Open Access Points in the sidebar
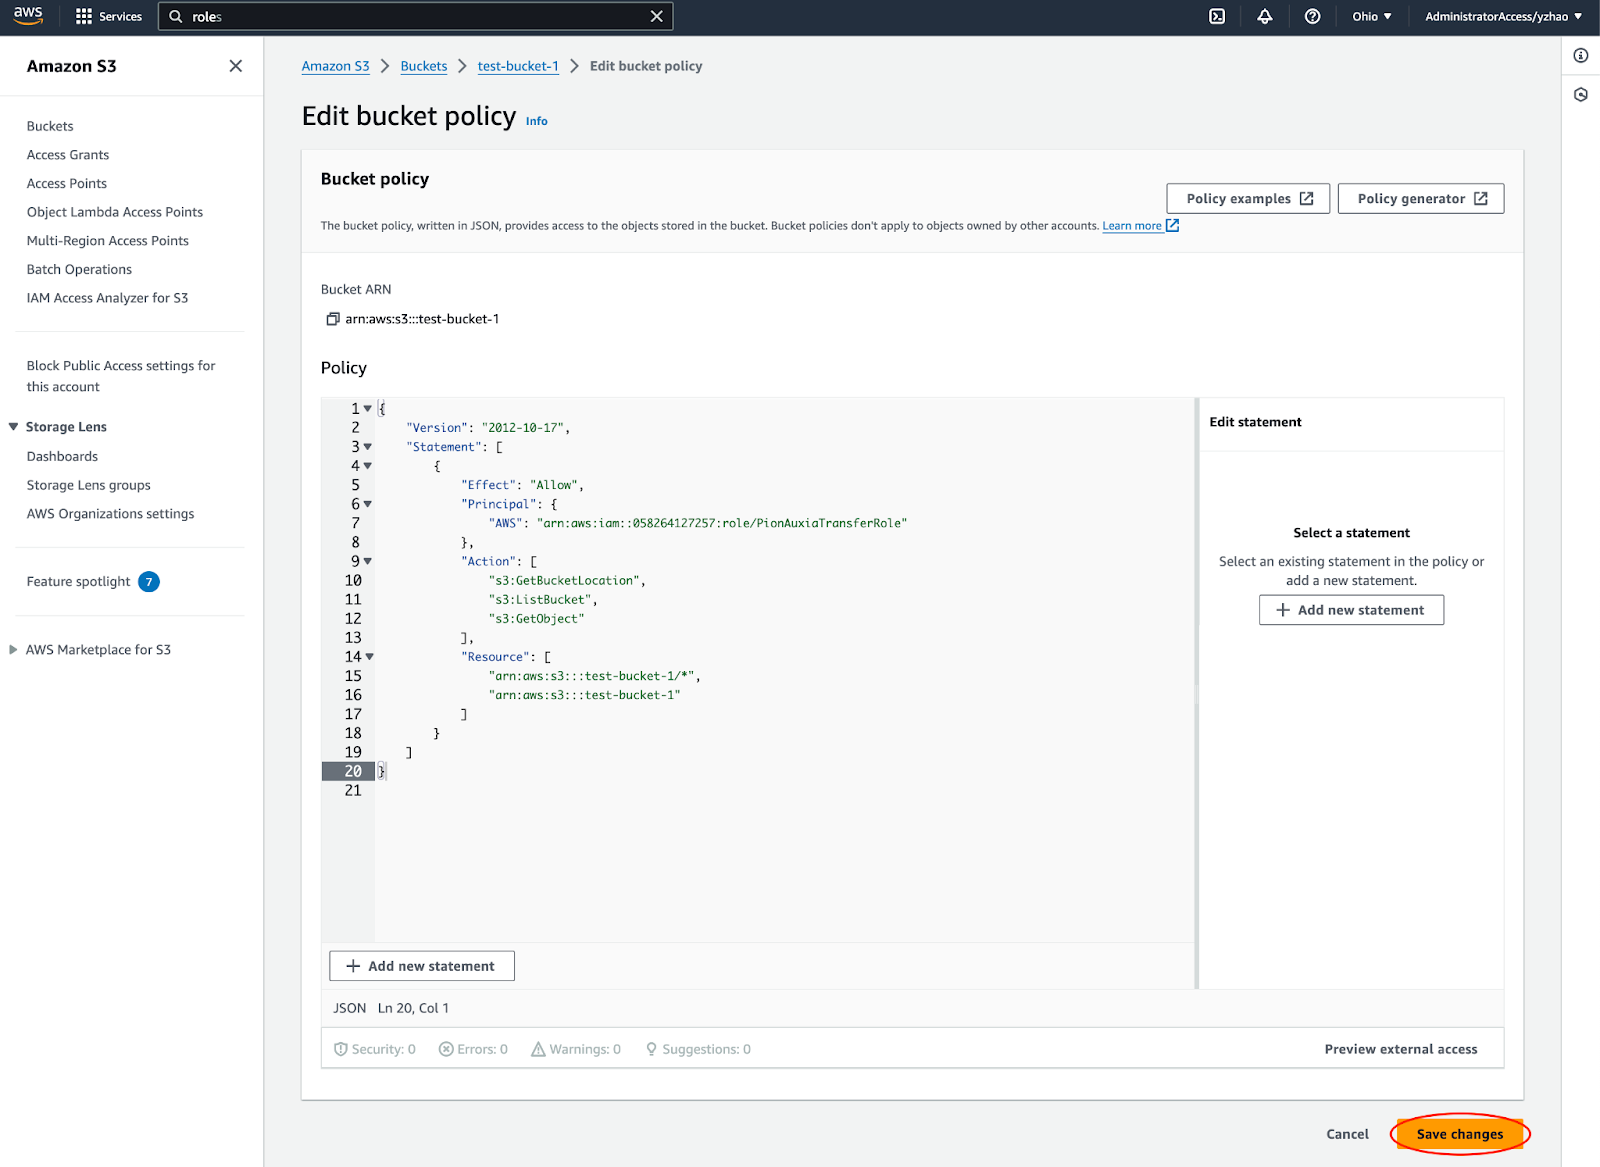Viewport: 1600px width, 1167px height. coord(67,184)
